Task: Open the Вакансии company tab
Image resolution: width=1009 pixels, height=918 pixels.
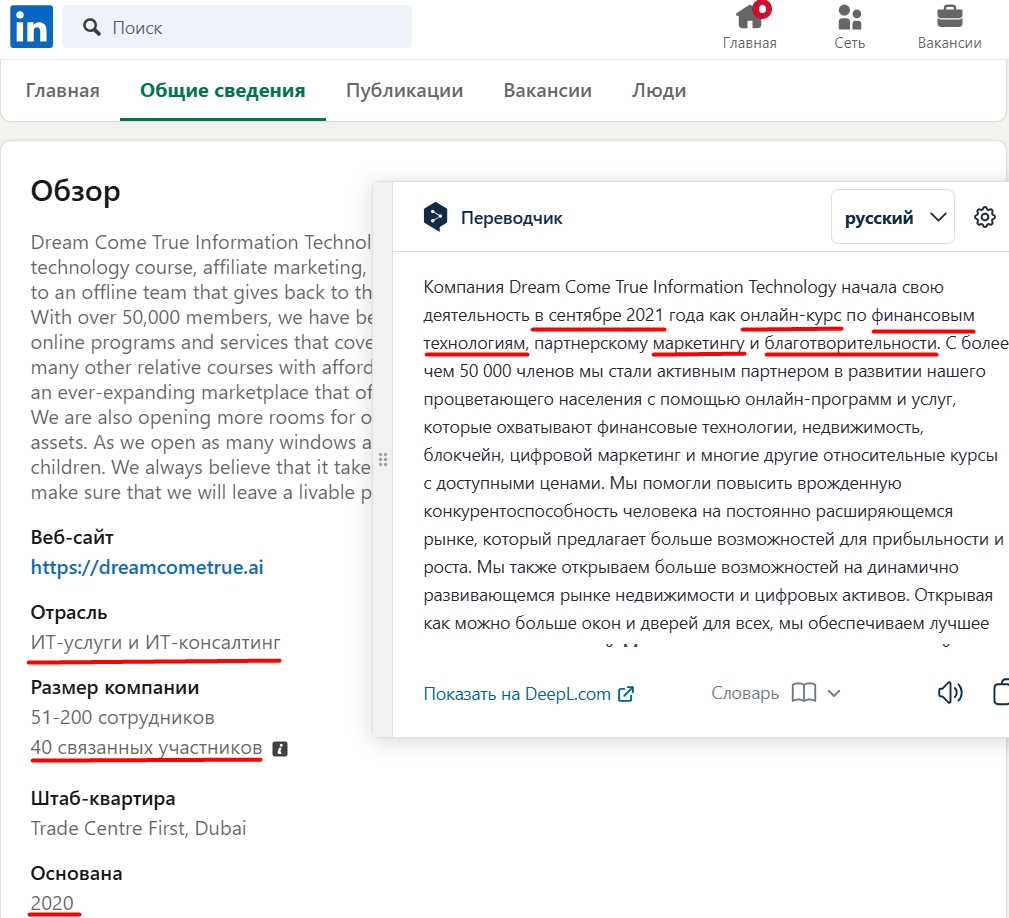Action: (548, 90)
